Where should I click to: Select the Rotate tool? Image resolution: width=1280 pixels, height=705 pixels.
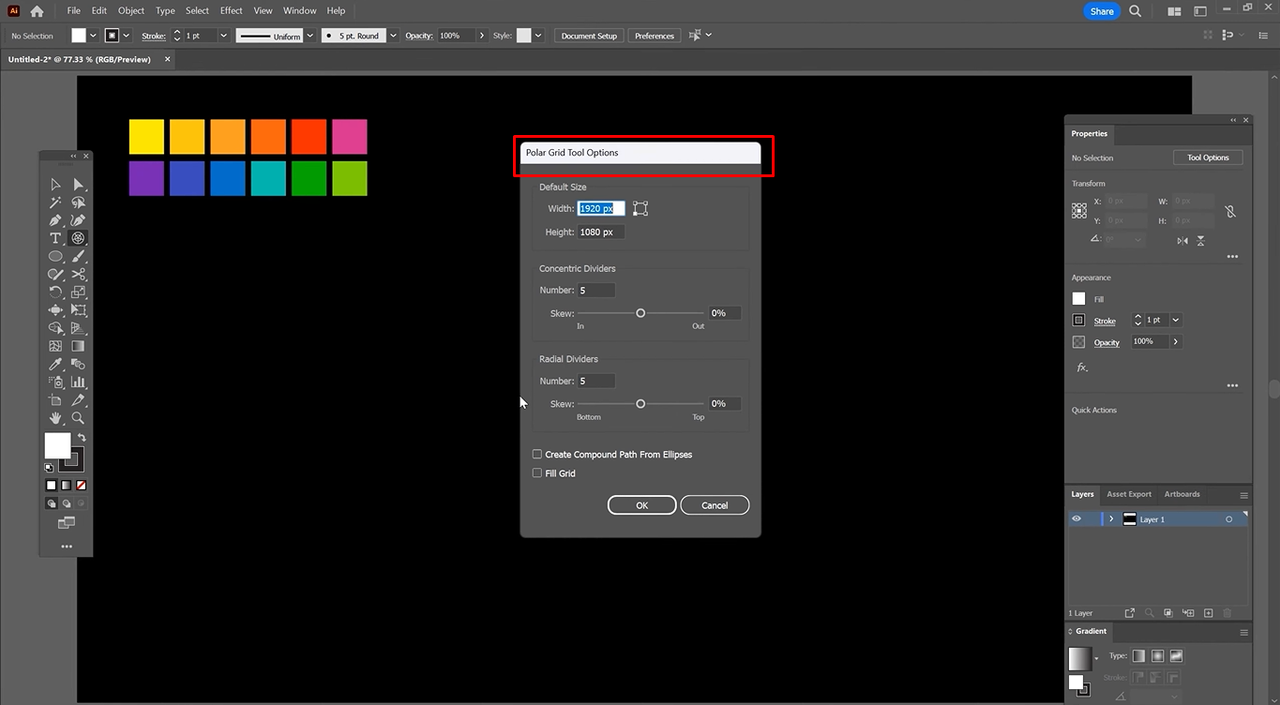(x=56, y=293)
